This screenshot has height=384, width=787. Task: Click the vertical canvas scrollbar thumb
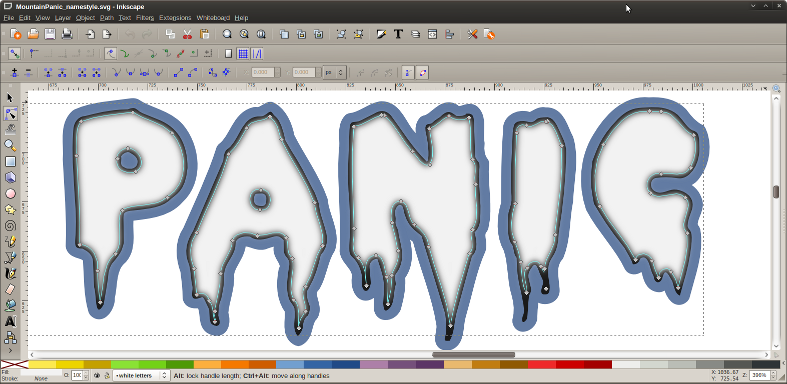[776, 192]
